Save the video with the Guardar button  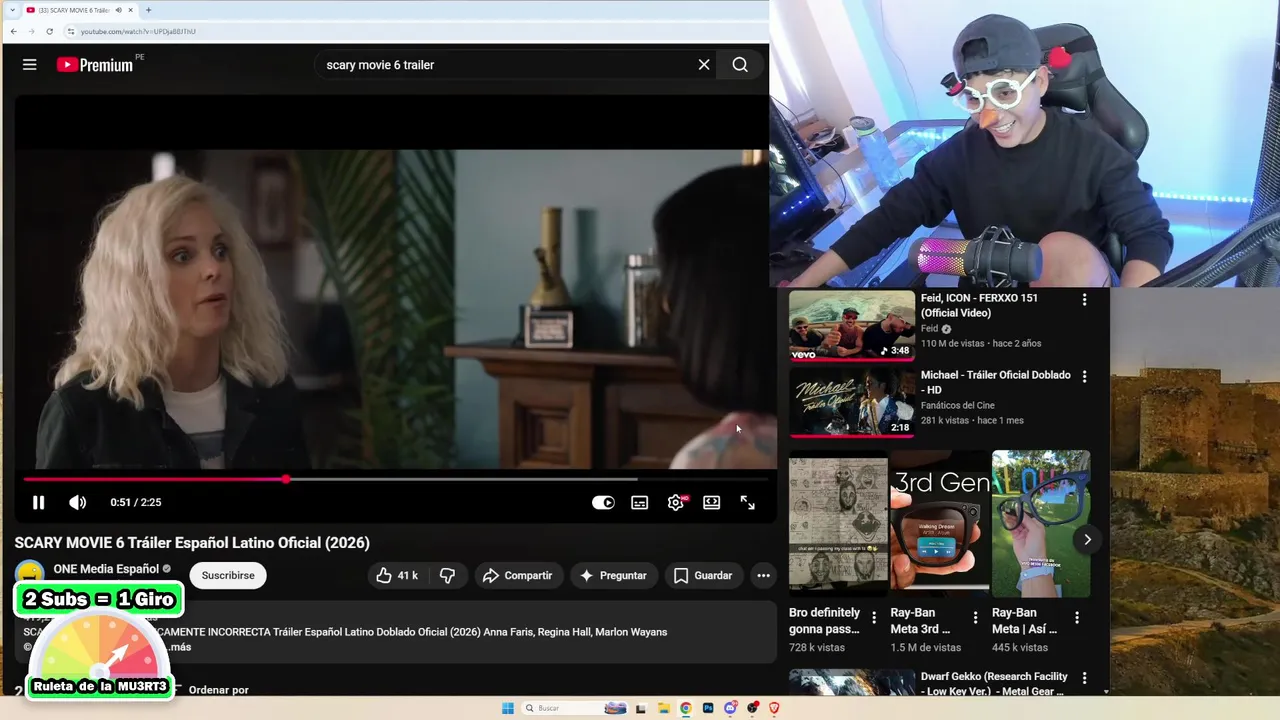703,575
